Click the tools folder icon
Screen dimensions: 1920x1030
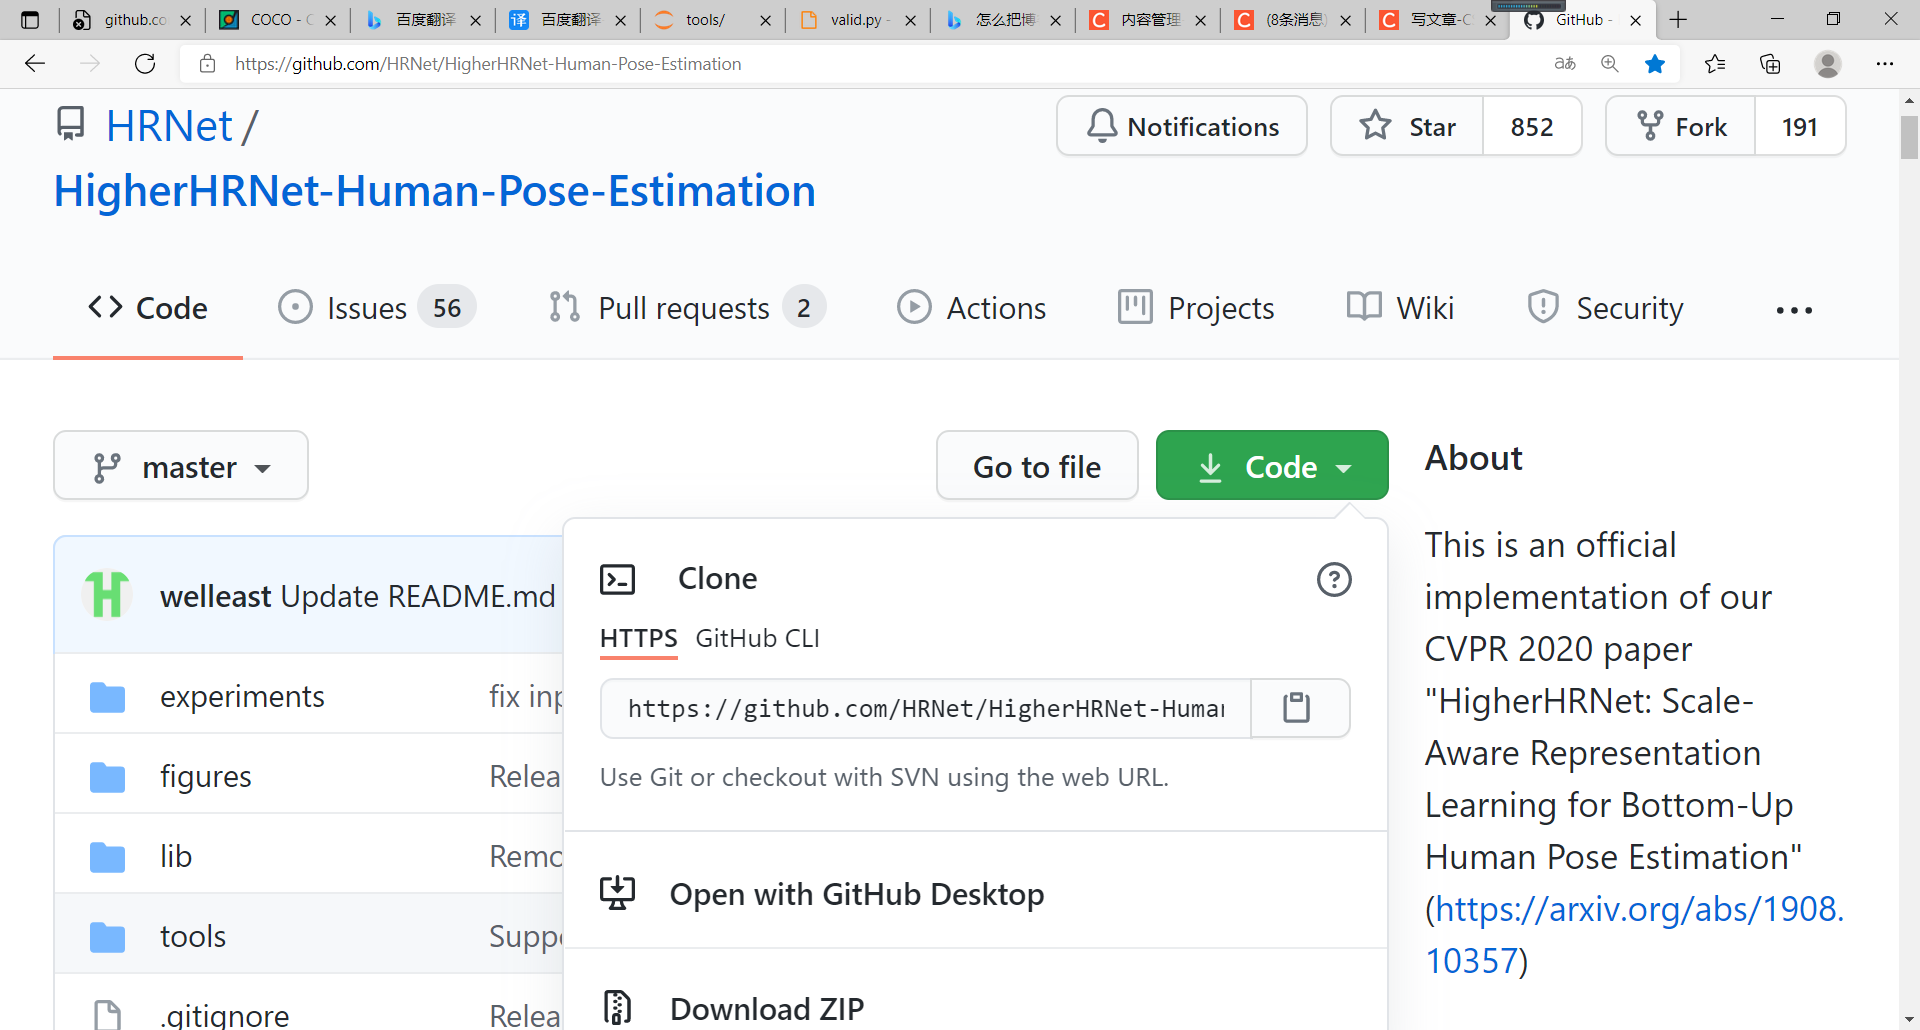tap(106, 936)
